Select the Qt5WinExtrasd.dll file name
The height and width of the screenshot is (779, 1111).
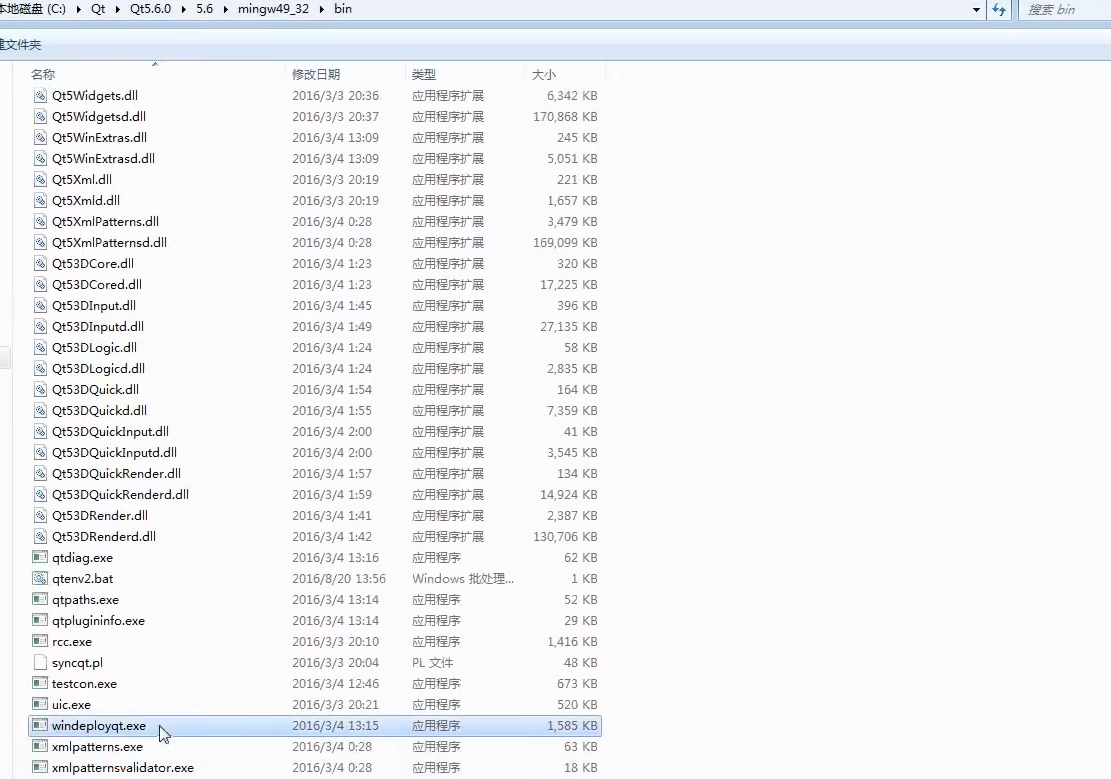(103, 159)
